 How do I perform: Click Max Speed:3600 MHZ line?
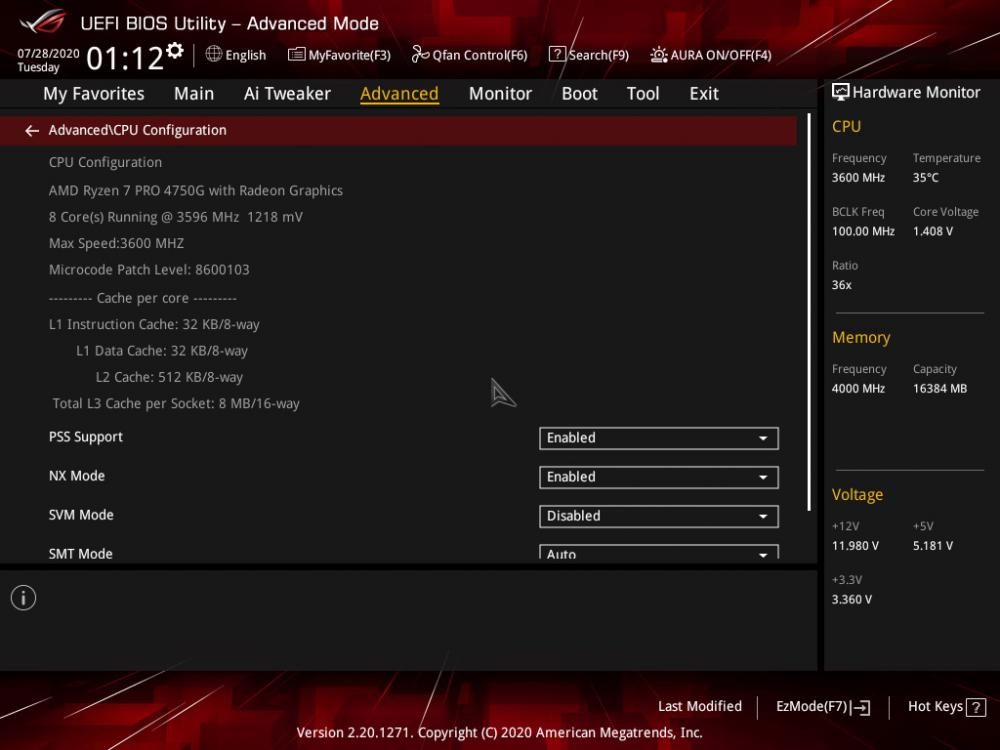click(116, 244)
